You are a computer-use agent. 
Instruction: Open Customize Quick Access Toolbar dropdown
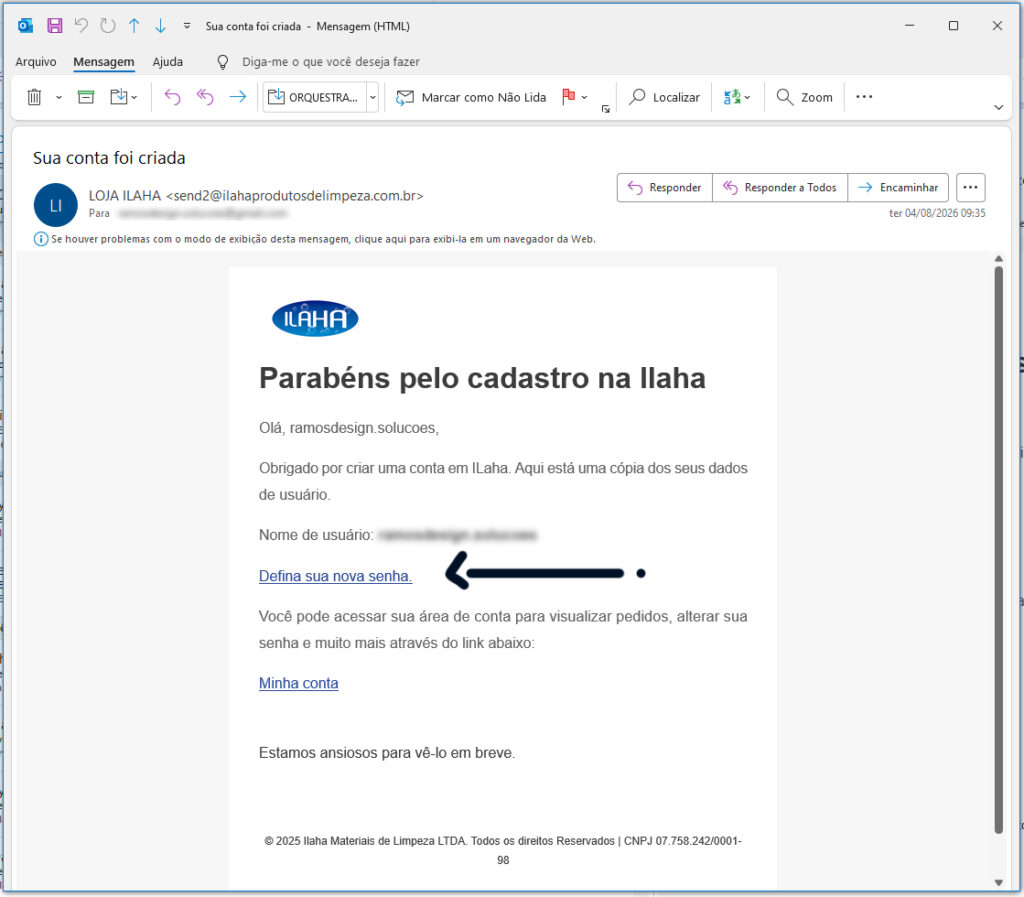187,26
